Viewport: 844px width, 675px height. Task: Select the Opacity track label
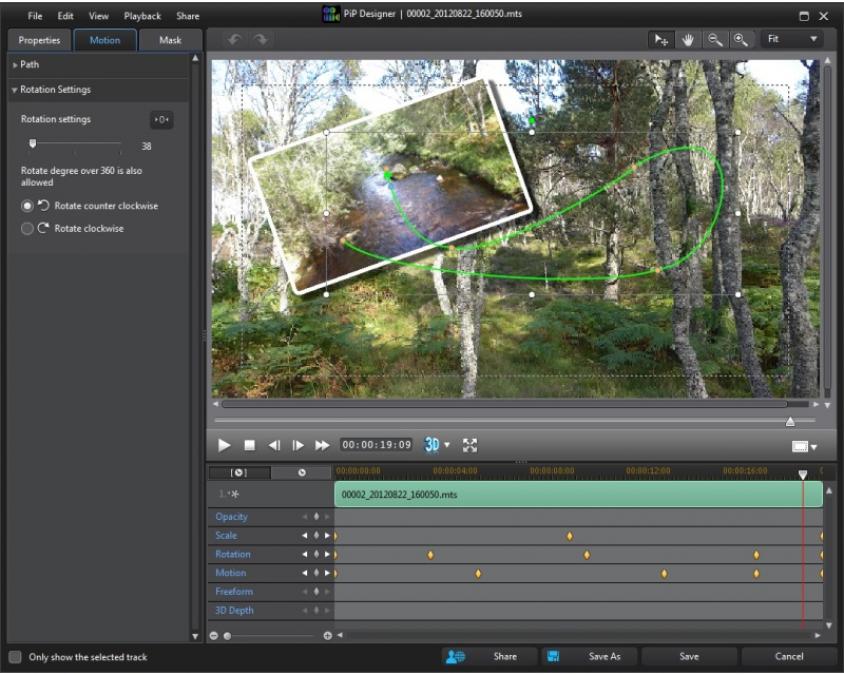tap(231, 517)
